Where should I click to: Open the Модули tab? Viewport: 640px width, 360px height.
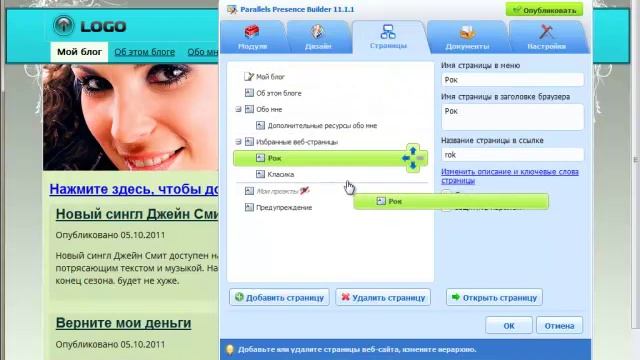tap(252, 37)
